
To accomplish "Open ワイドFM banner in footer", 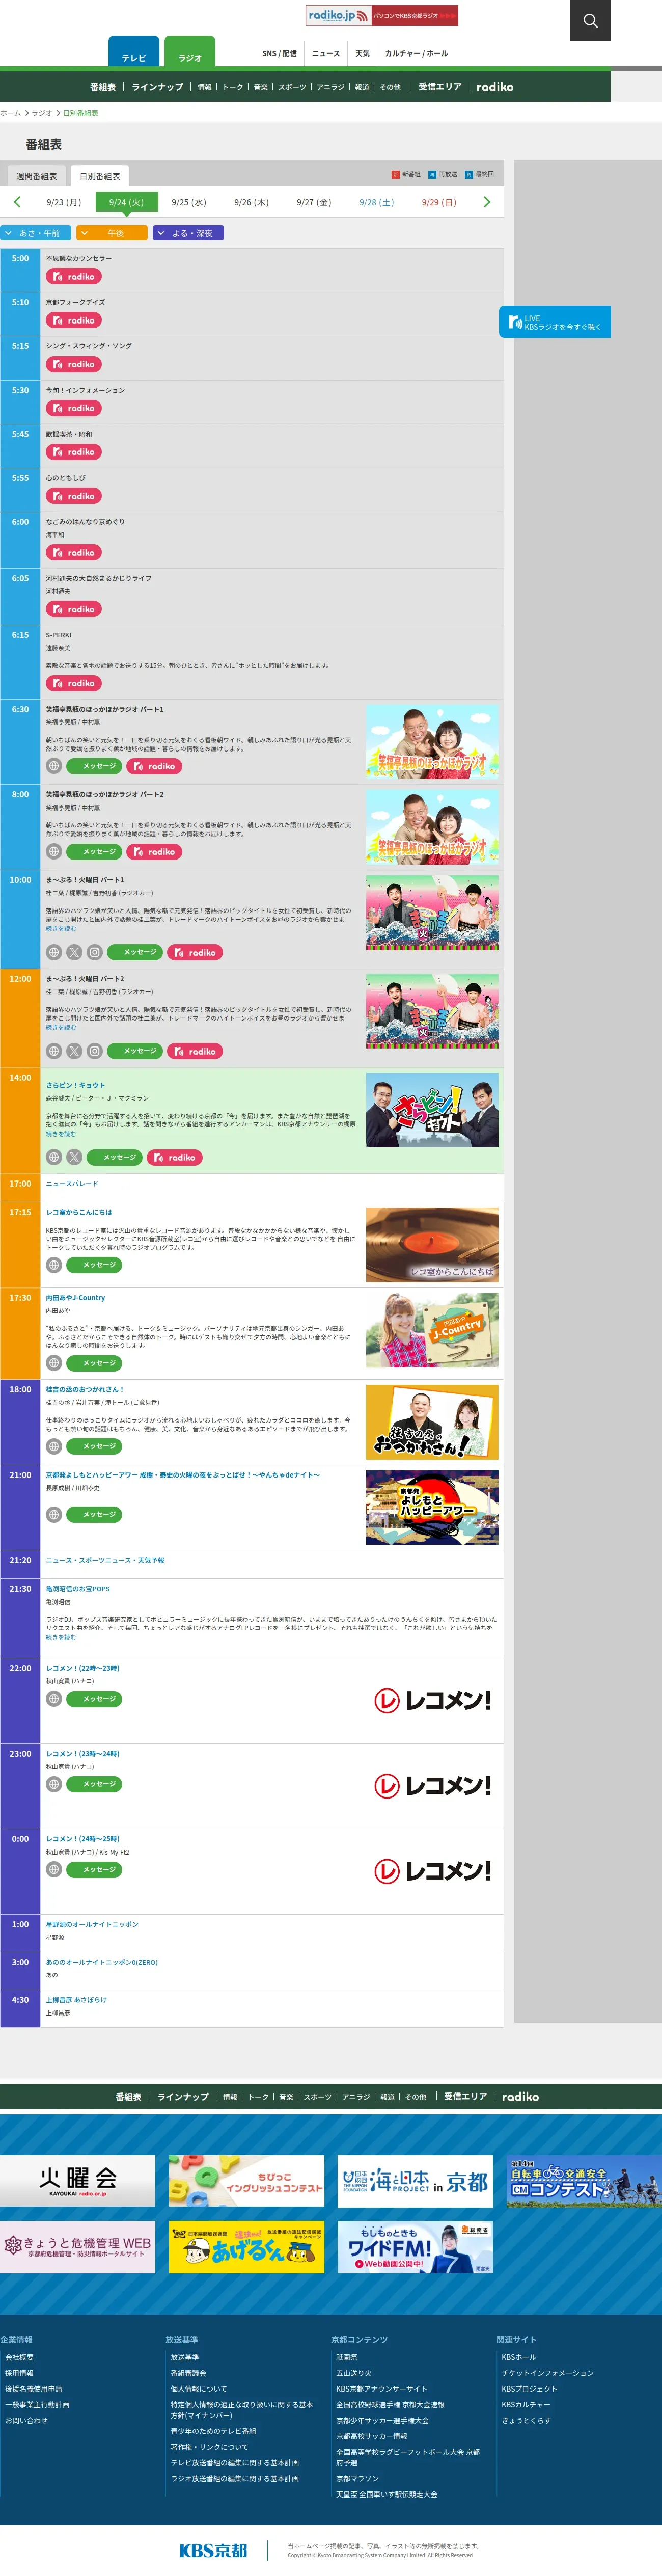I will pos(415,2247).
